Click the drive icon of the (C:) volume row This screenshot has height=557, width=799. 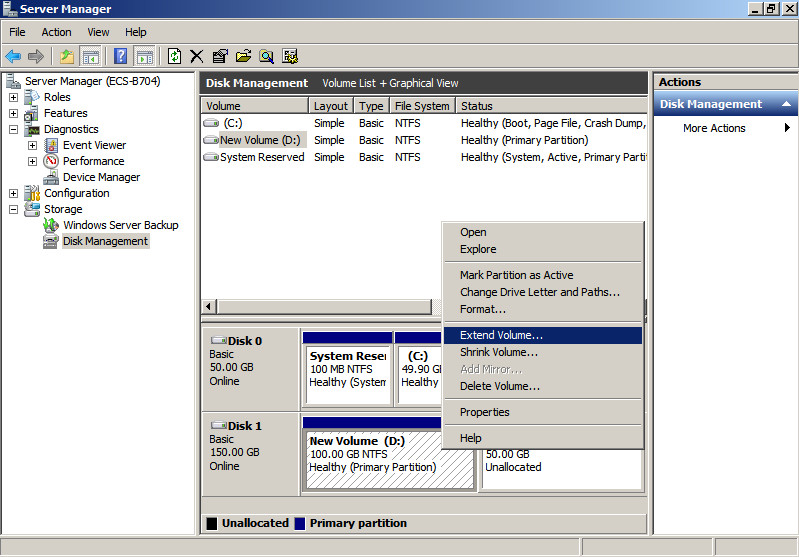pyautogui.click(x=211, y=123)
